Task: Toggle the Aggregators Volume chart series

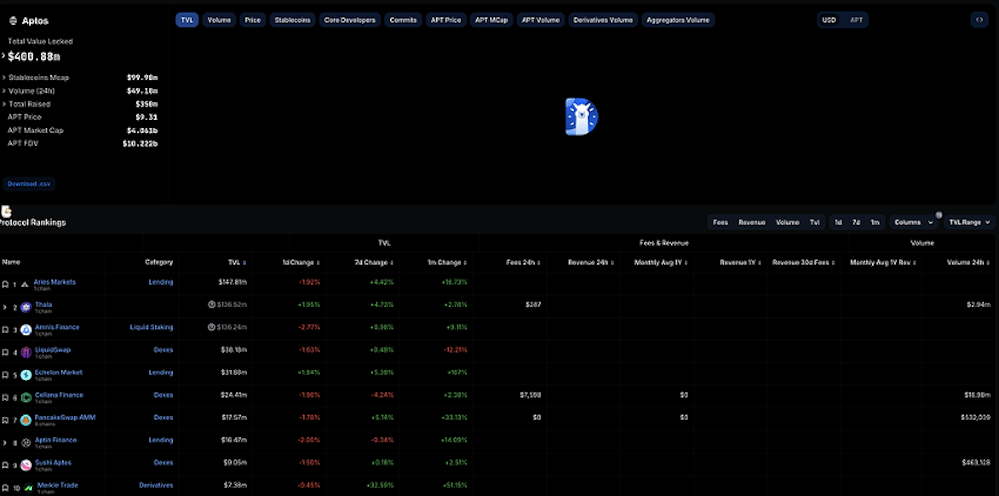Action: (x=678, y=20)
